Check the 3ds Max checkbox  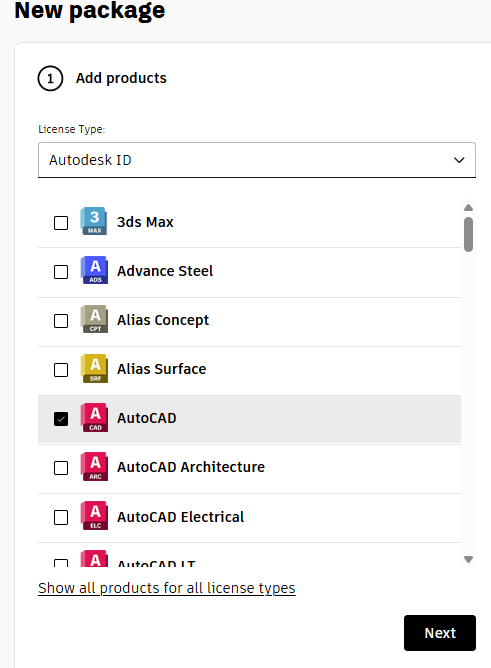coord(61,222)
